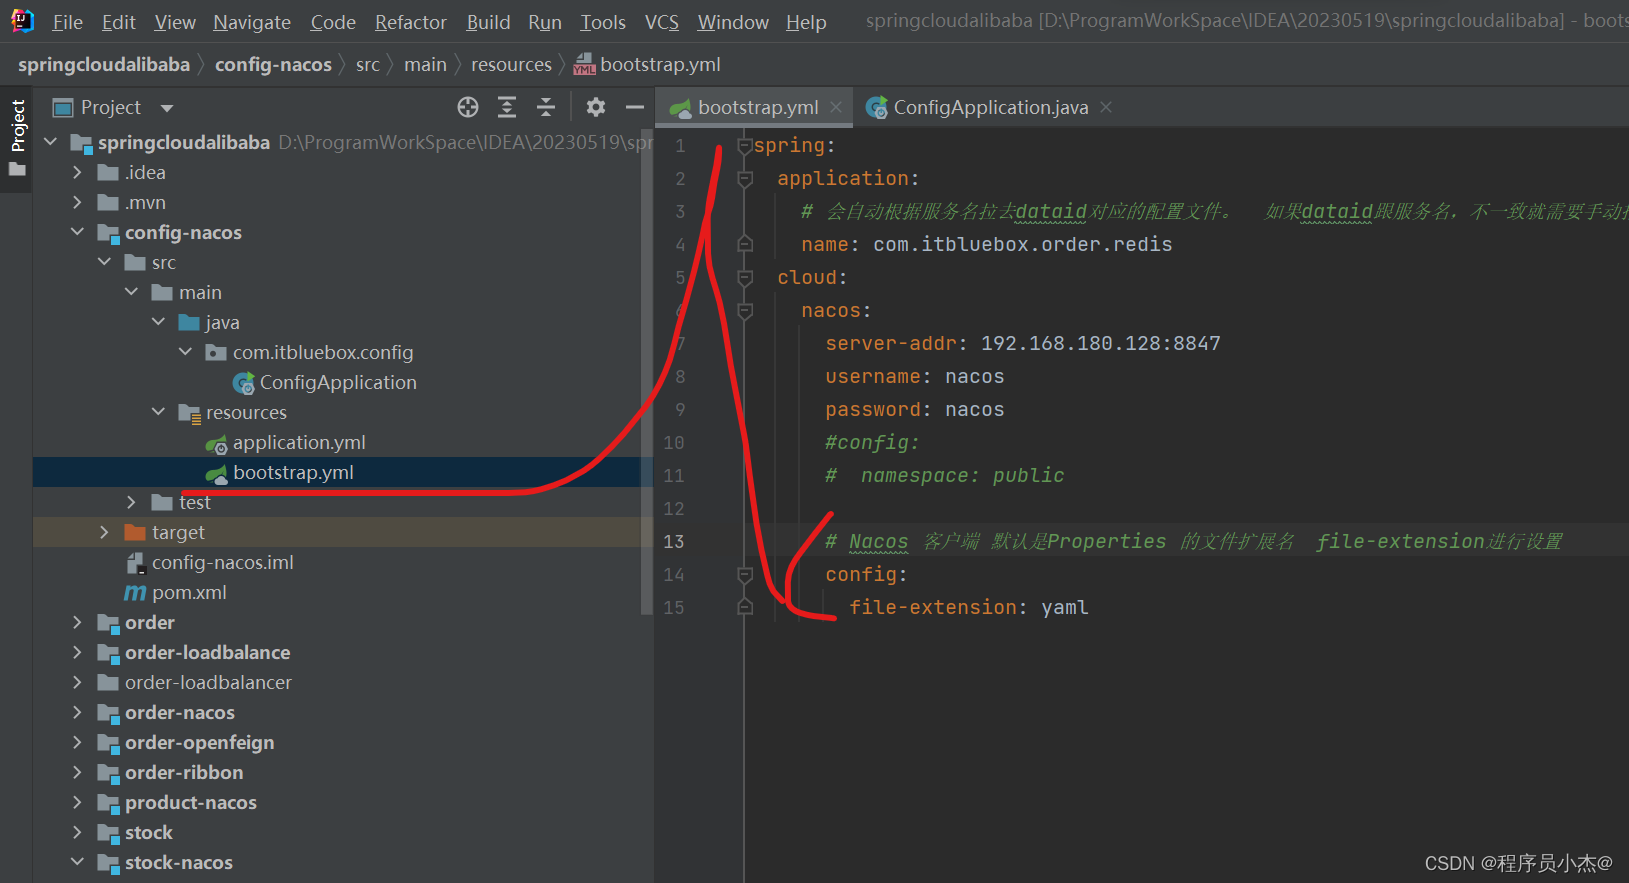This screenshot has width=1629, height=883.
Task: Collapse the stock-nacos module
Action: click(78, 862)
